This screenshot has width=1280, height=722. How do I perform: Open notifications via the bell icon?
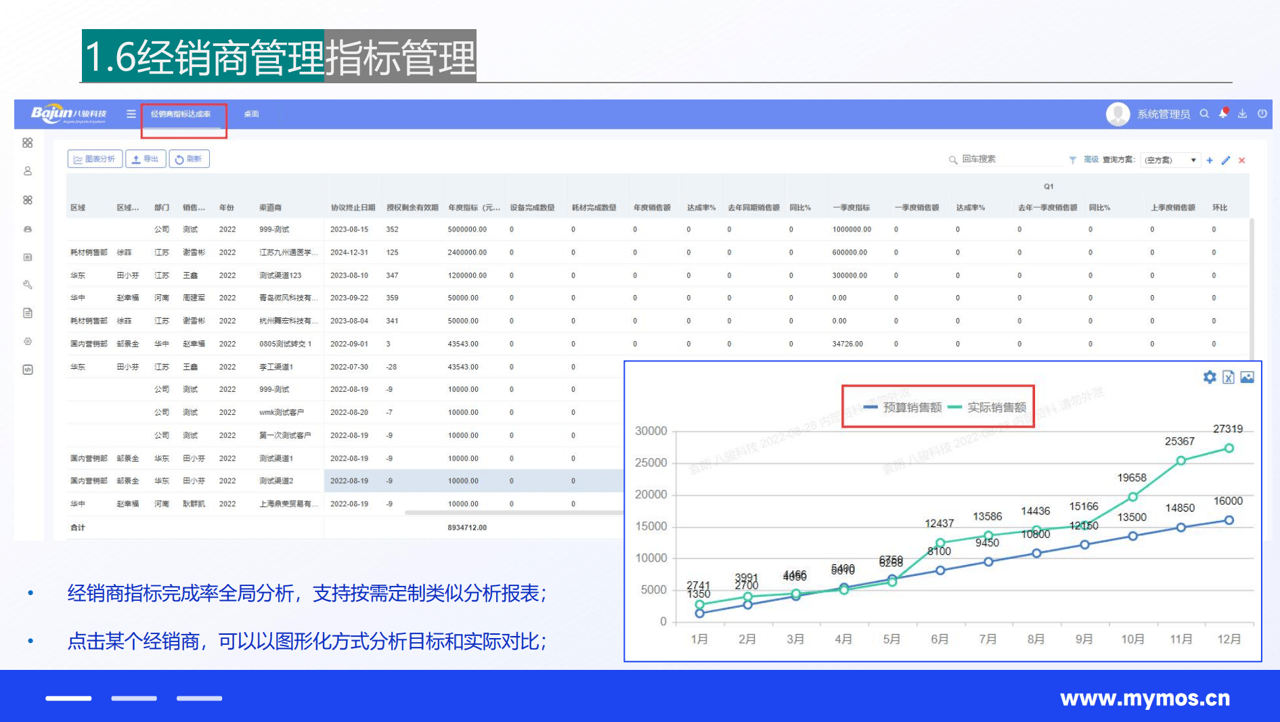(x=1222, y=114)
